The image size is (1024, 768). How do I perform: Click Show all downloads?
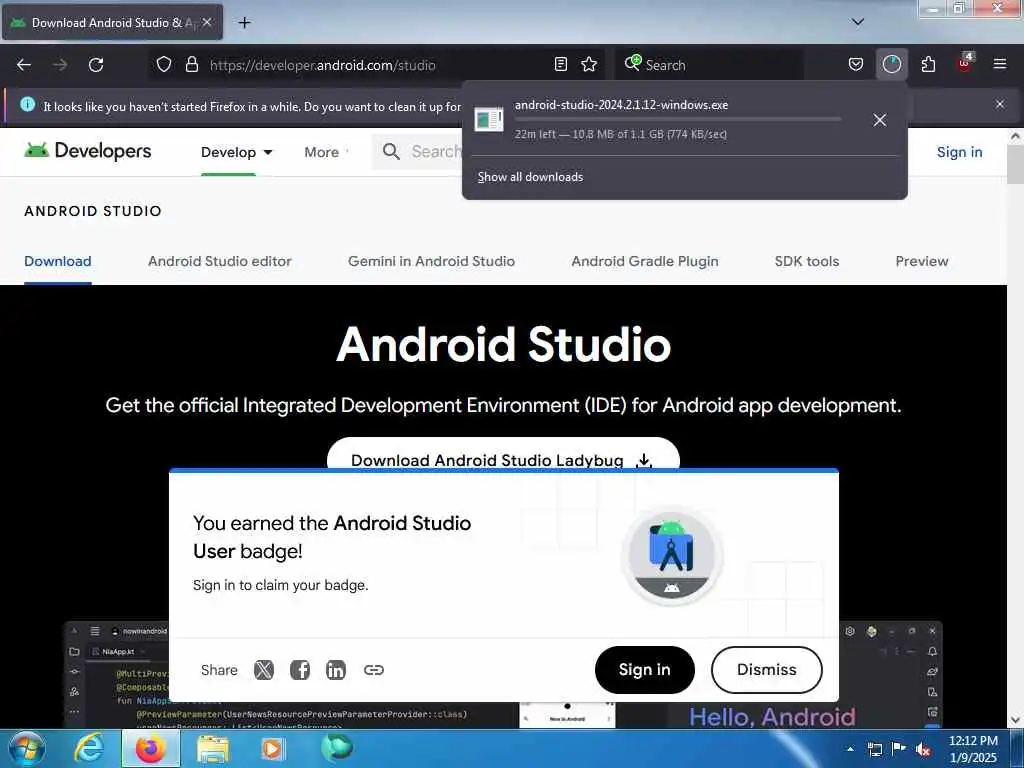pos(530,177)
